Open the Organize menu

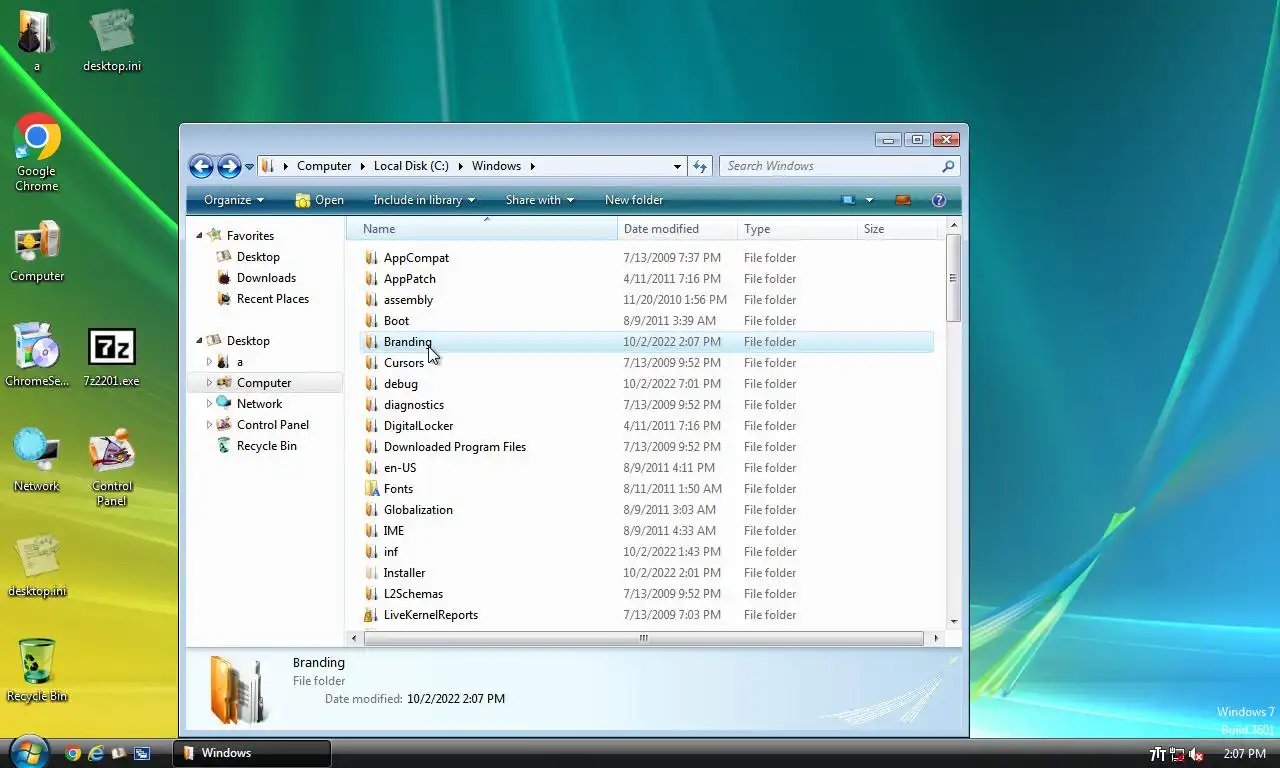234,200
